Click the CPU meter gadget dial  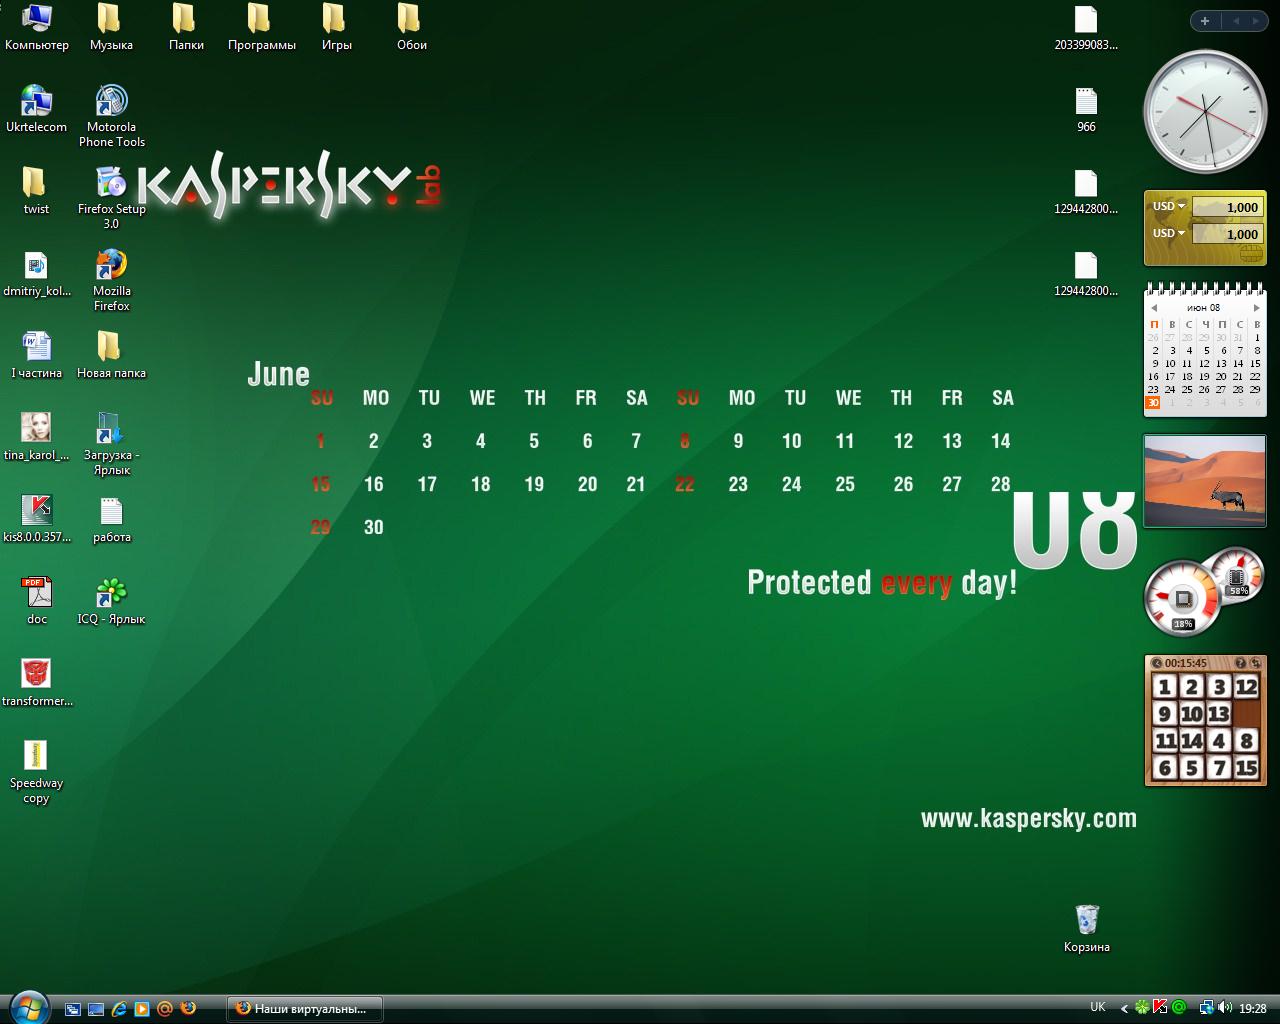[1183, 600]
